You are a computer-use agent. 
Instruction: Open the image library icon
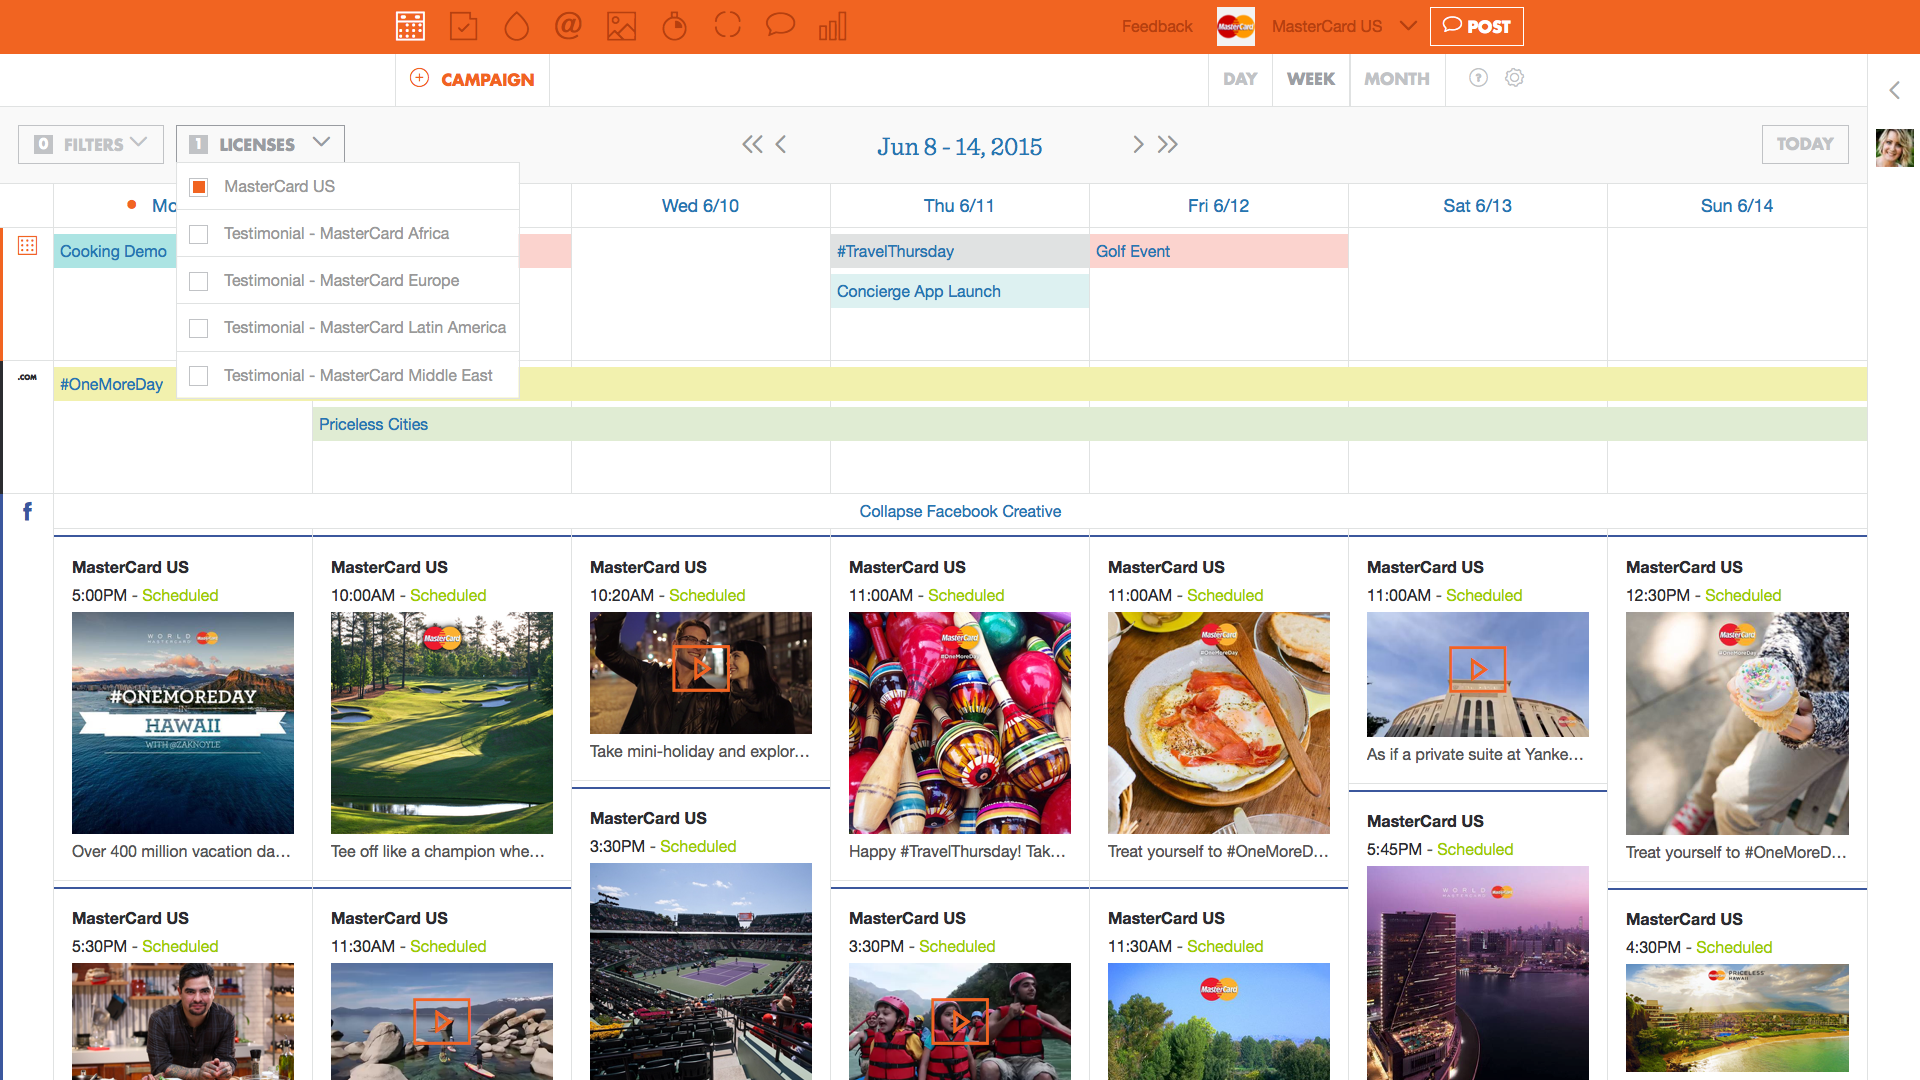pyautogui.click(x=621, y=26)
